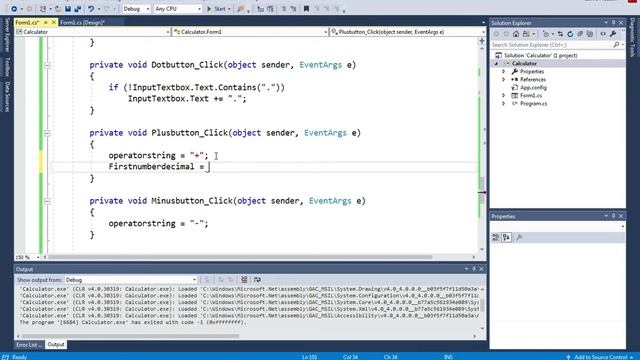Click the Output window horizontal scrollbar
Image resolution: width=640 pixels, height=360 pixels.
(131, 336)
